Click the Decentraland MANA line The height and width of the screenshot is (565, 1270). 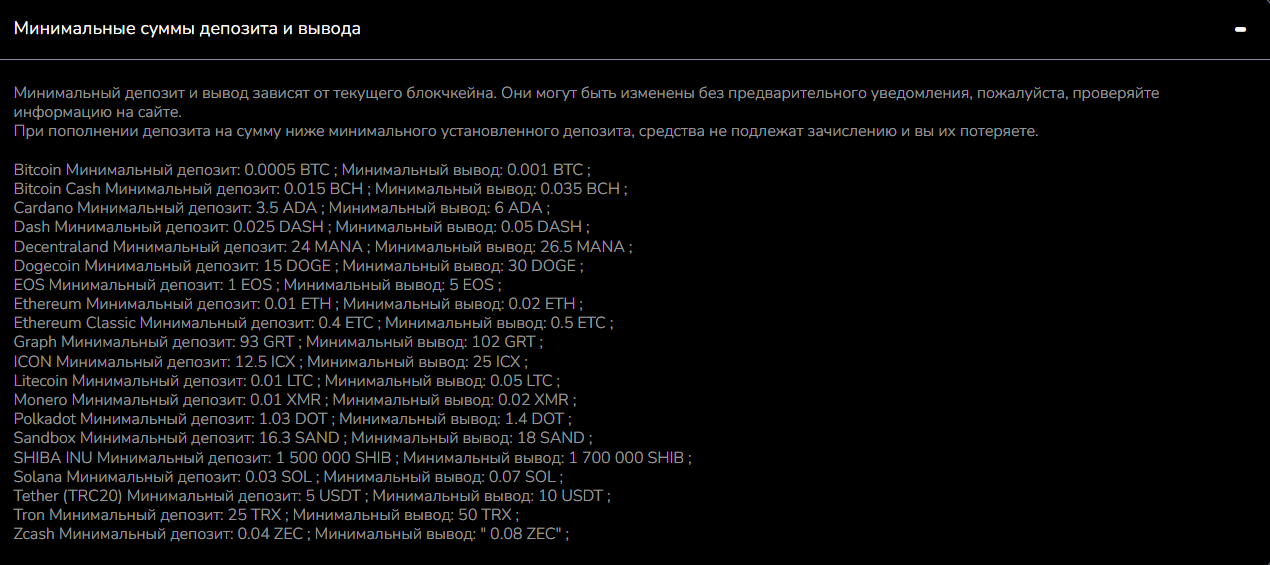(323, 246)
